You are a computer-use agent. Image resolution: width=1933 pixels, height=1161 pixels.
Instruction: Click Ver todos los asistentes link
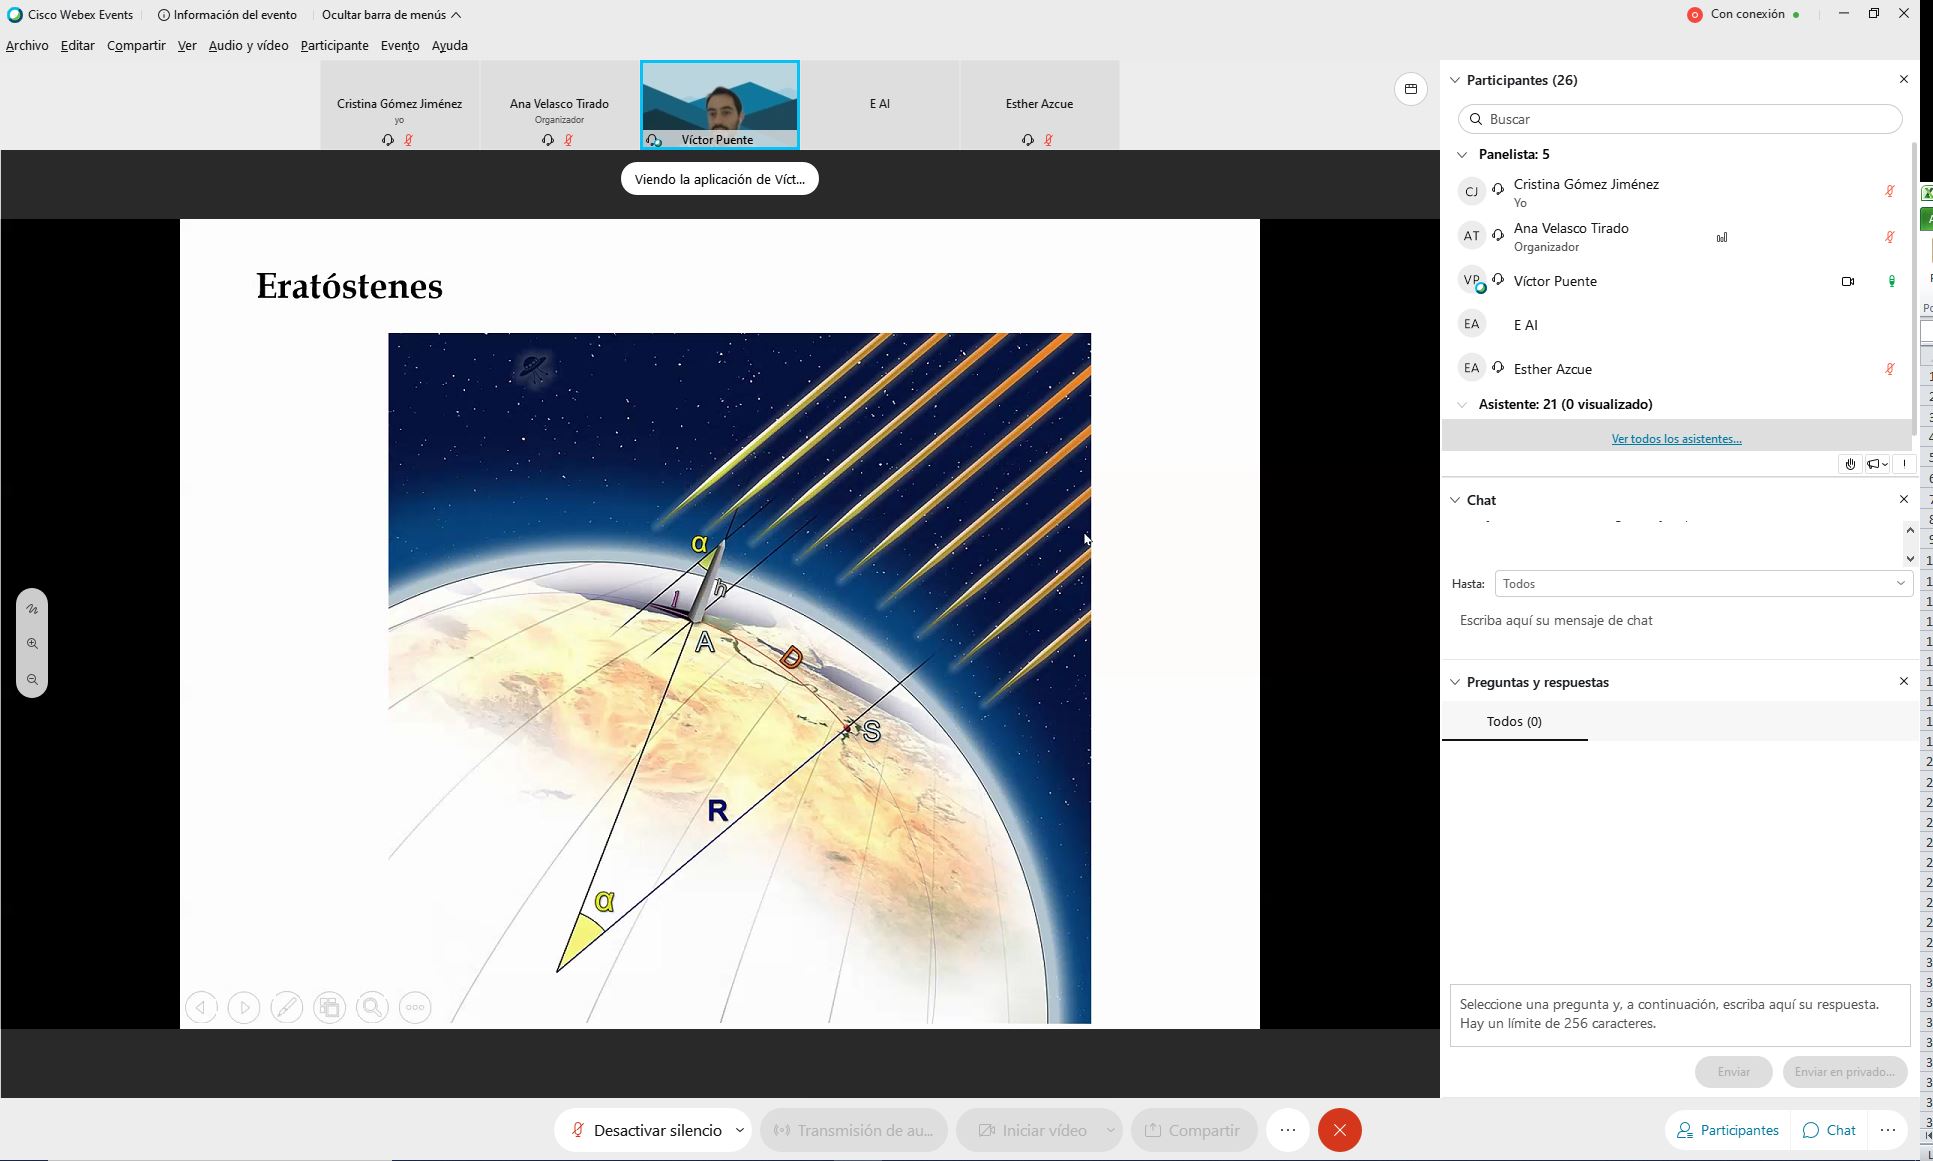[1676, 439]
